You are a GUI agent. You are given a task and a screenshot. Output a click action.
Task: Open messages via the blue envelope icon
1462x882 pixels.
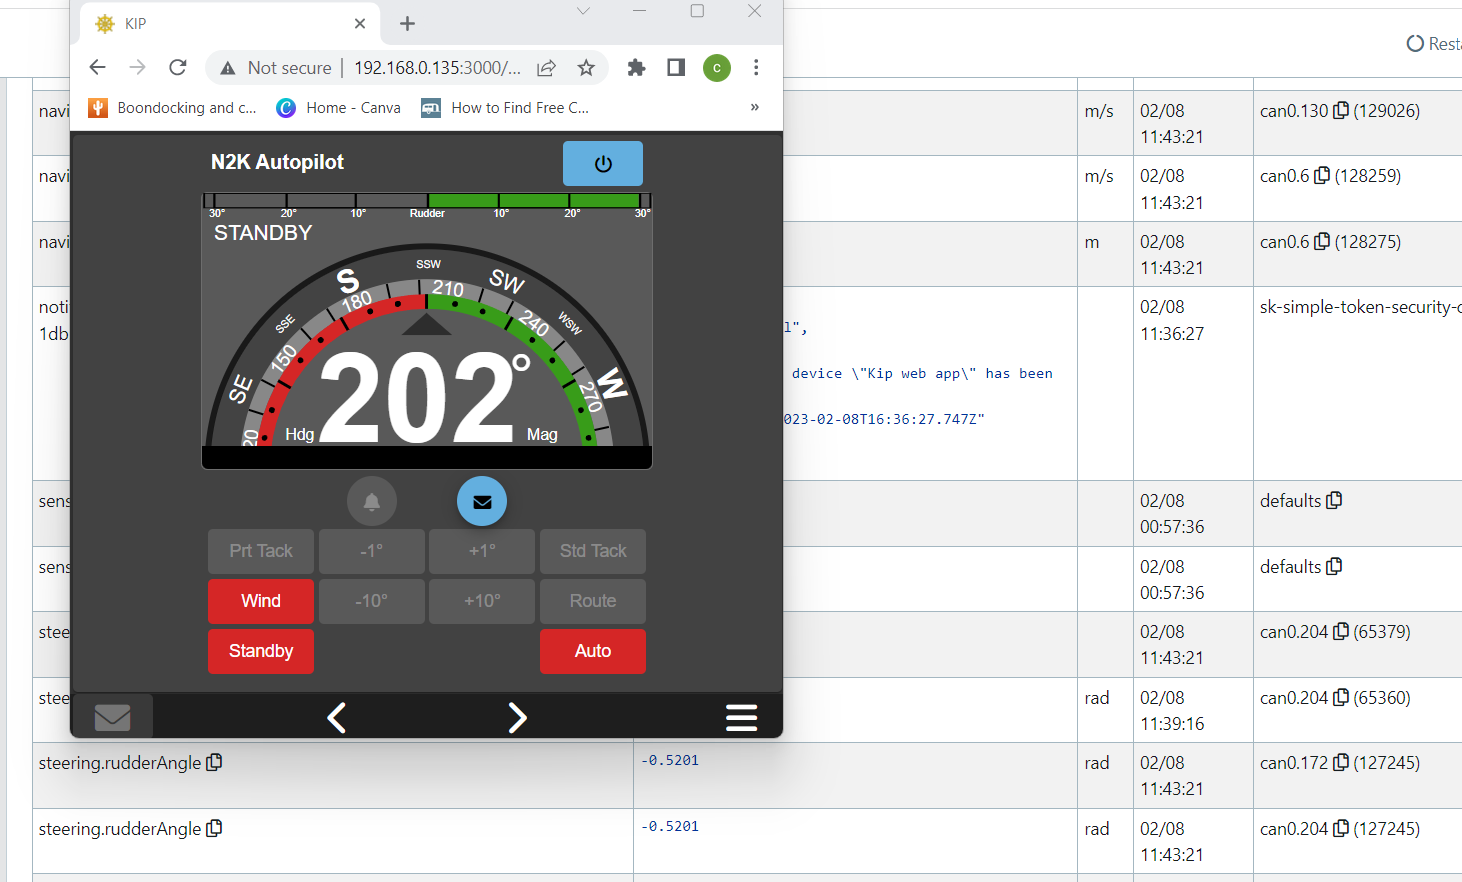pyautogui.click(x=482, y=501)
